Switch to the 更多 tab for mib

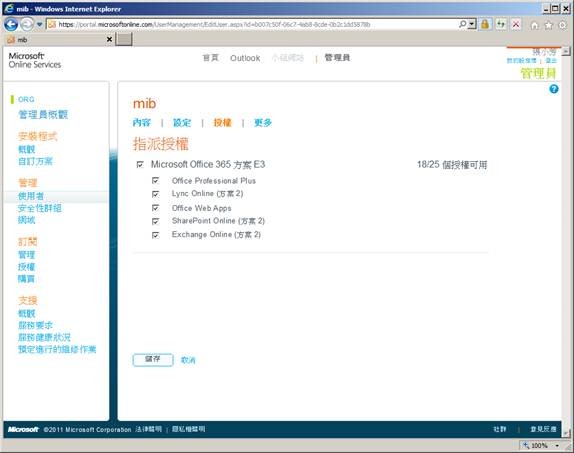[263, 123]
